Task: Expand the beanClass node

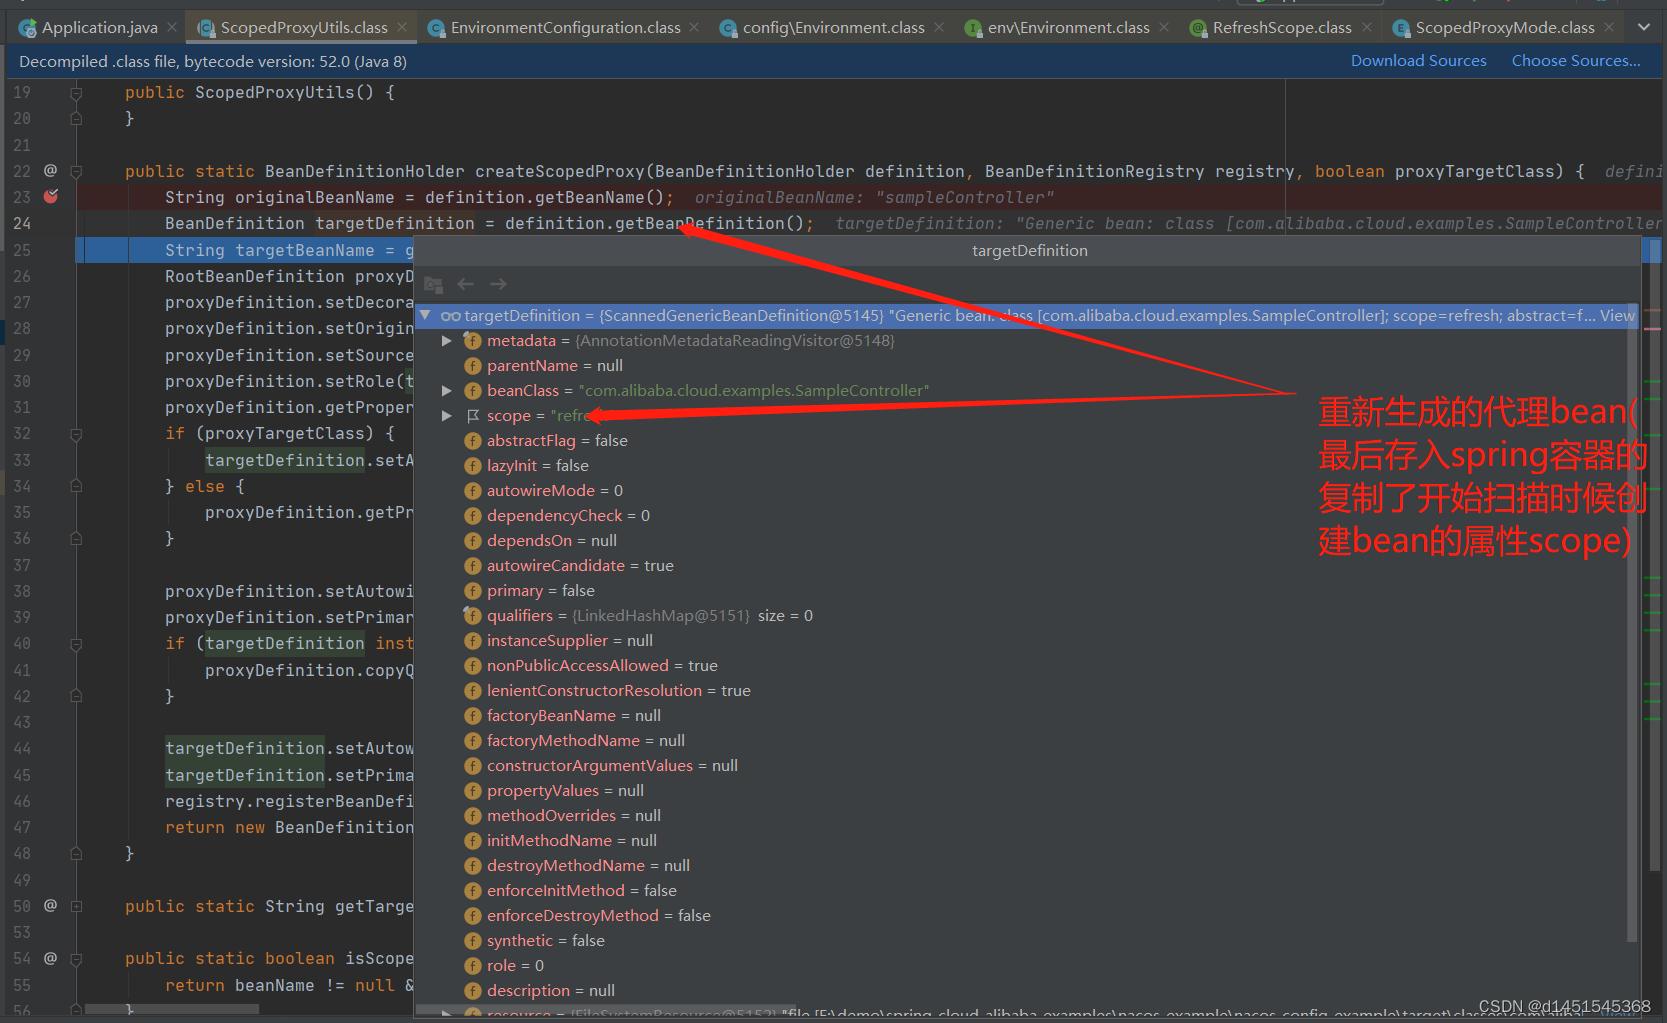Action: [447, 391]
